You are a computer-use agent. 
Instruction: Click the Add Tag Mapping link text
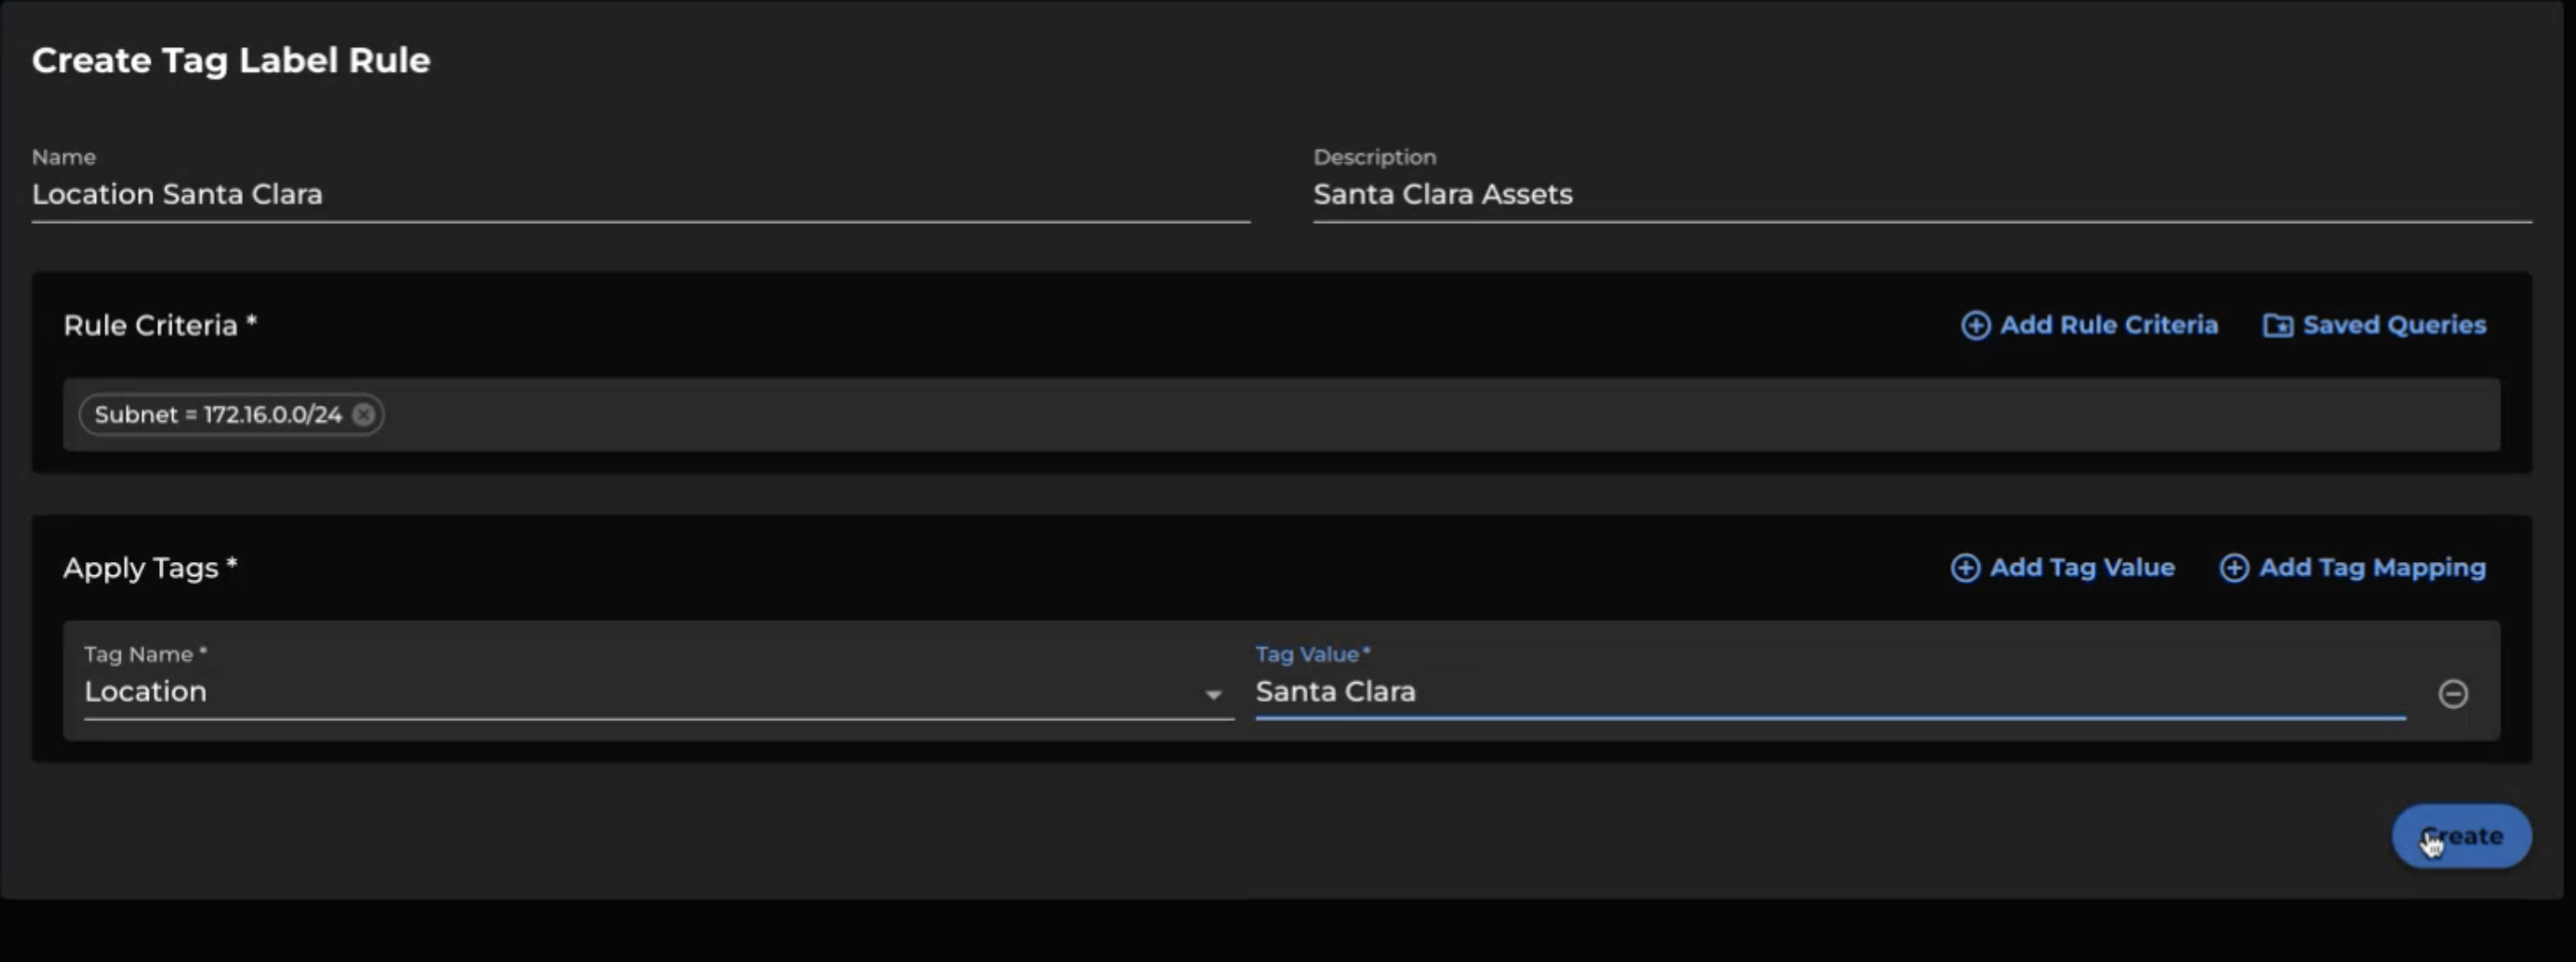[2372, 568]
